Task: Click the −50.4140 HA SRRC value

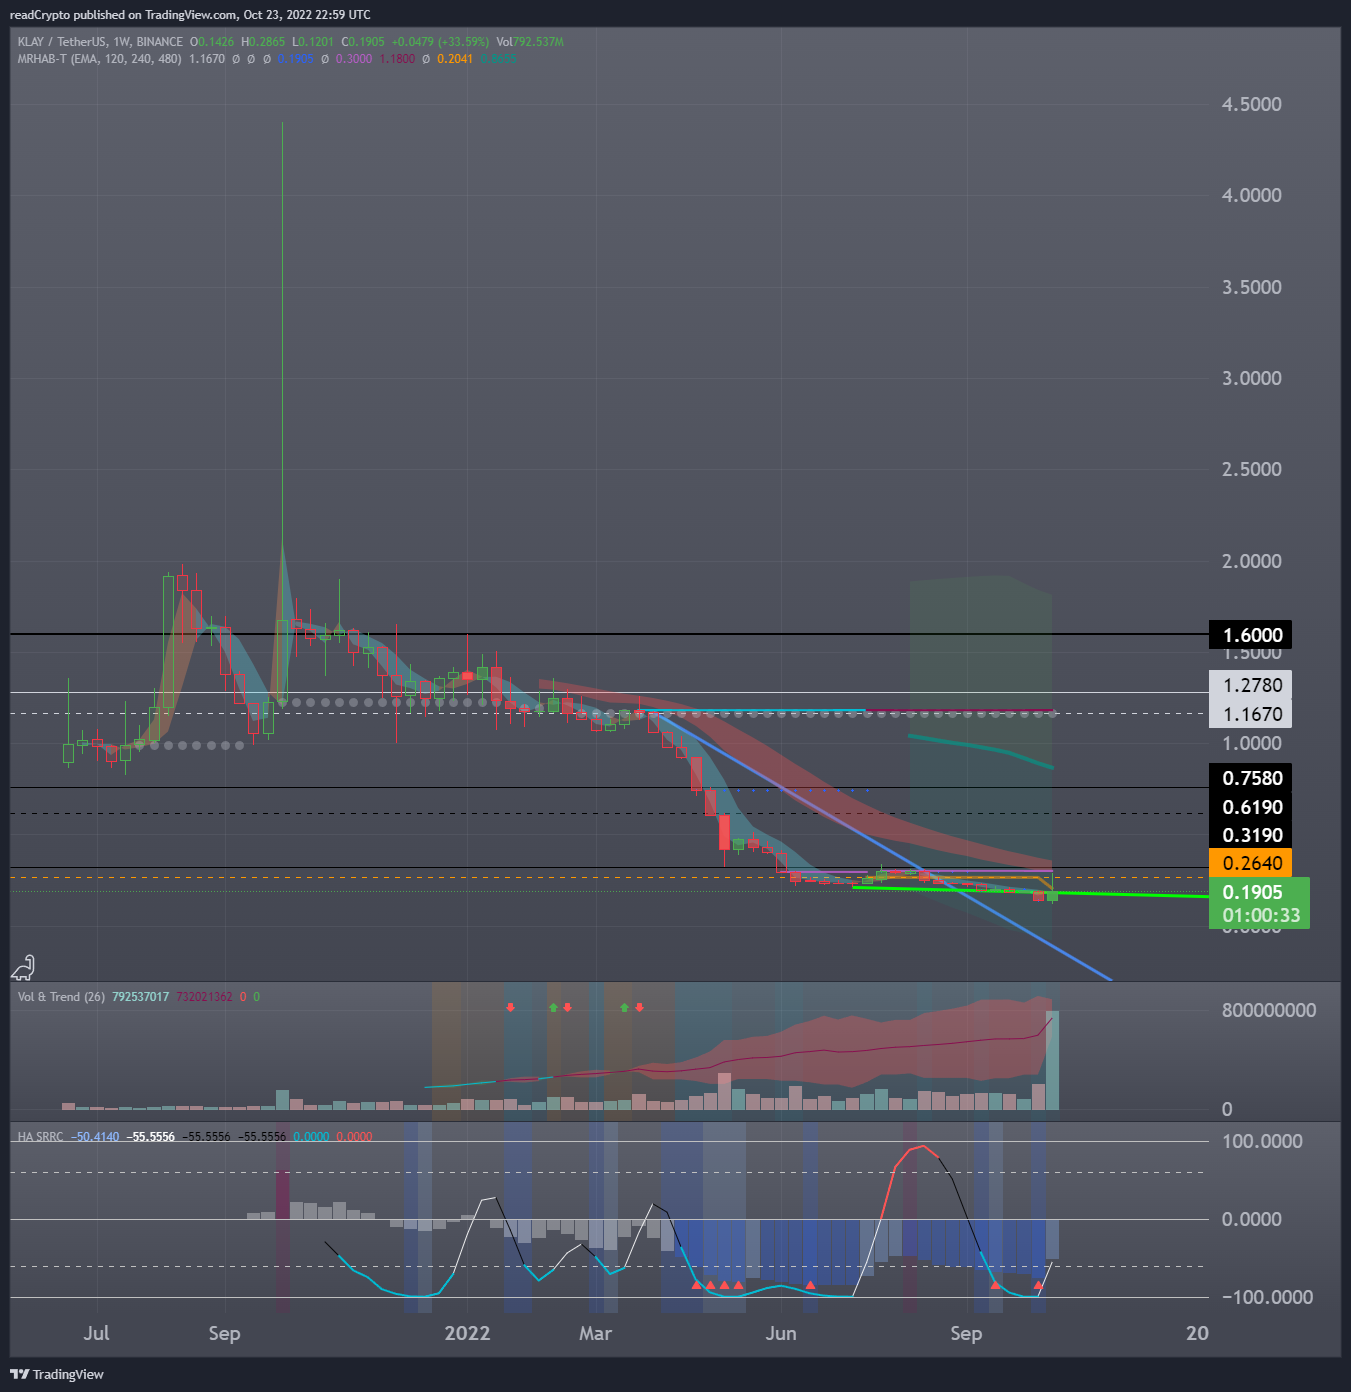Action: (96, 1137)
